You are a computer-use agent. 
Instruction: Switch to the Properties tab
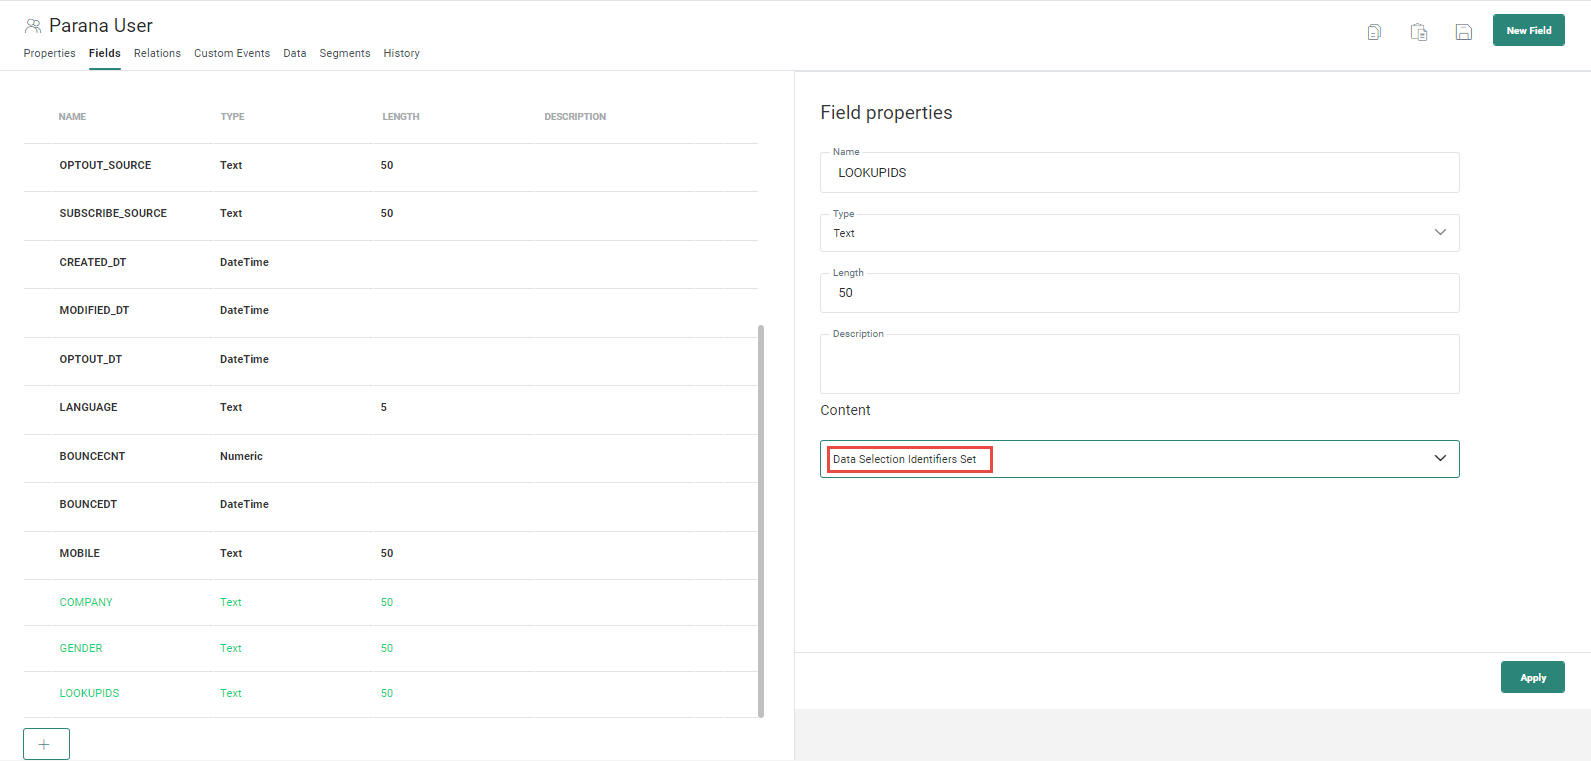[49, 53]
